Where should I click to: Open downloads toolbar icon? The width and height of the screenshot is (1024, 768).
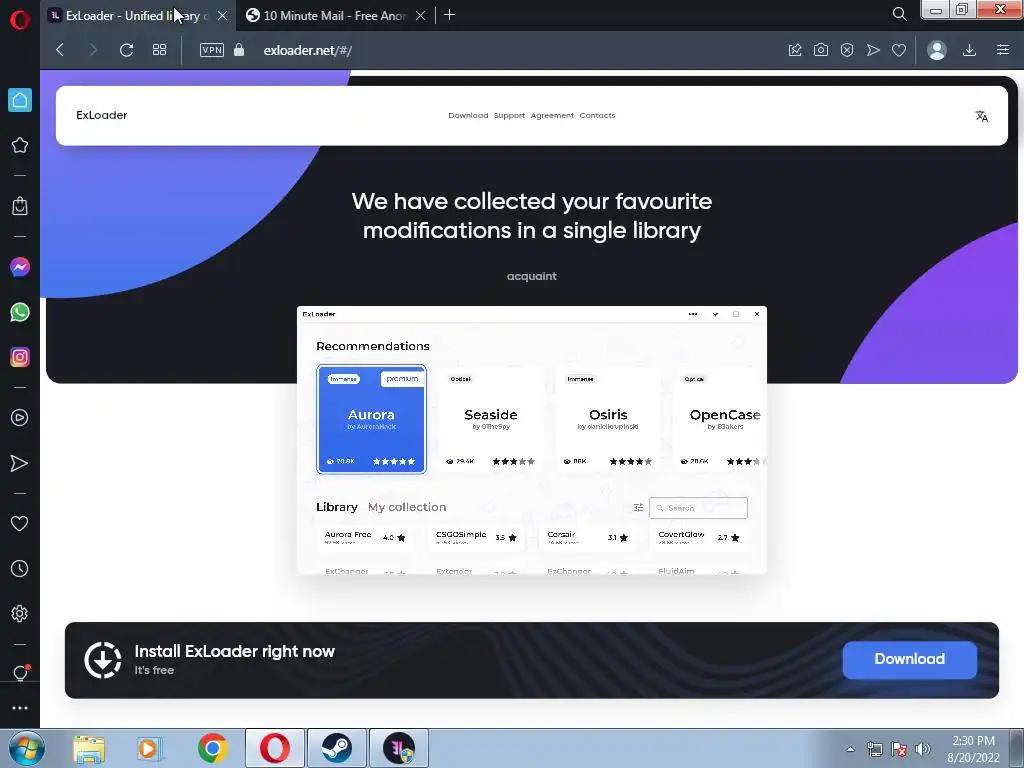(x=969, y=50)
